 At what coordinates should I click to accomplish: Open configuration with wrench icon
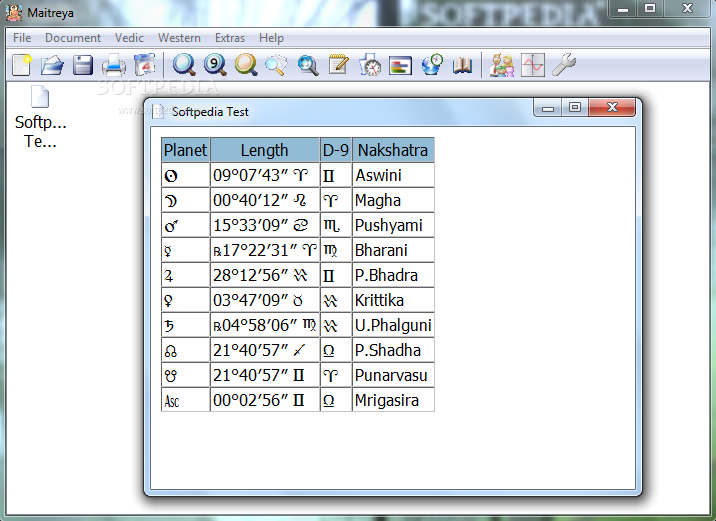point(563,65)
